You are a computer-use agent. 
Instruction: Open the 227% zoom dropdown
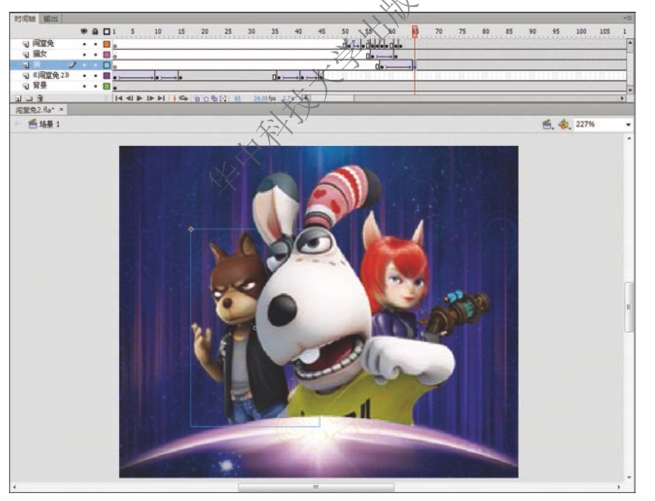[x=628, y=124]
